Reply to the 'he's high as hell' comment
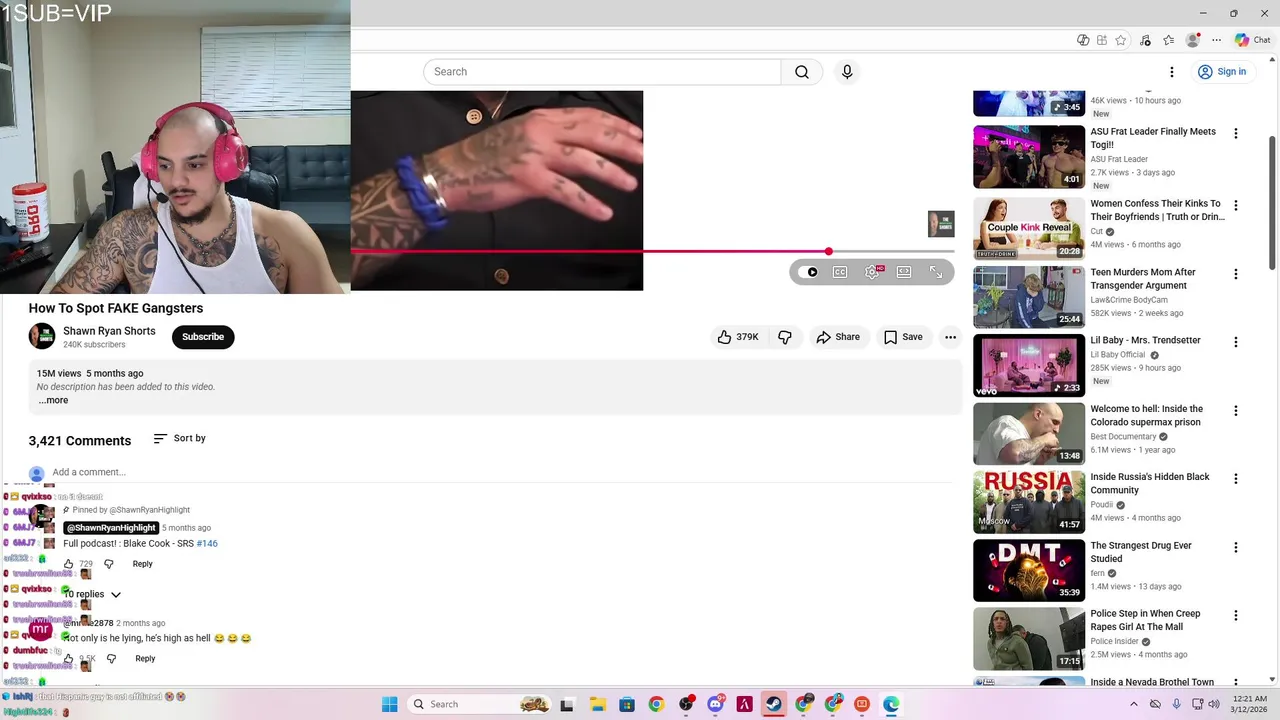This screenshot has width=1280, height=720. pos(145,659)
